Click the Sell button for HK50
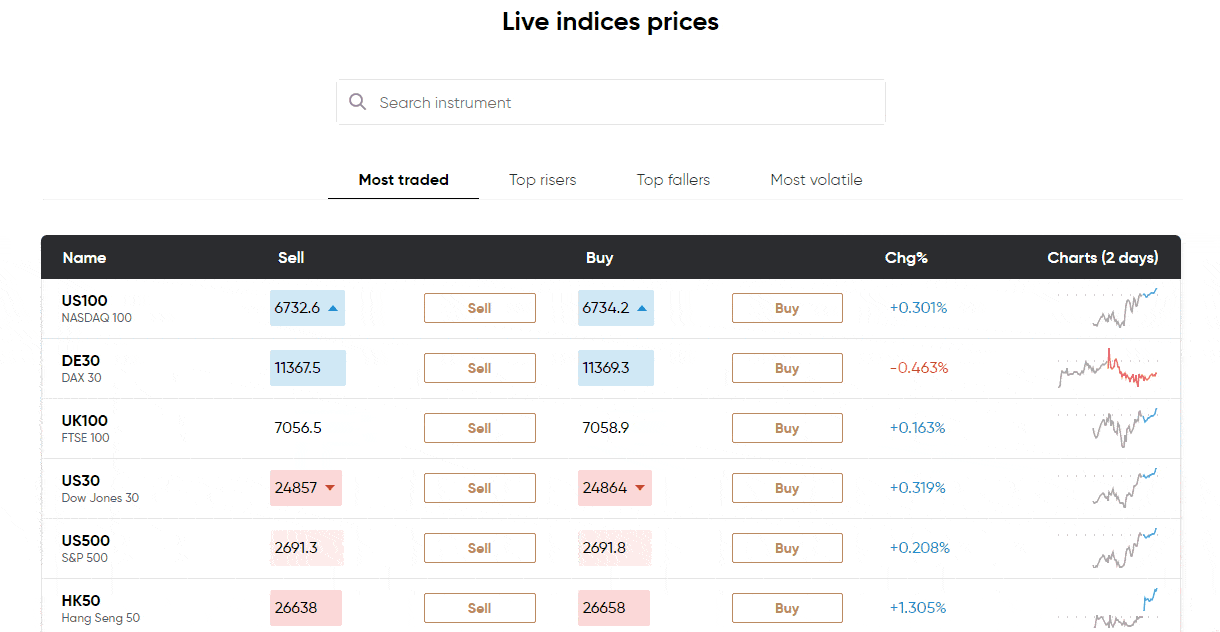Screen dimensions: 1220x632 pos(480,608)
